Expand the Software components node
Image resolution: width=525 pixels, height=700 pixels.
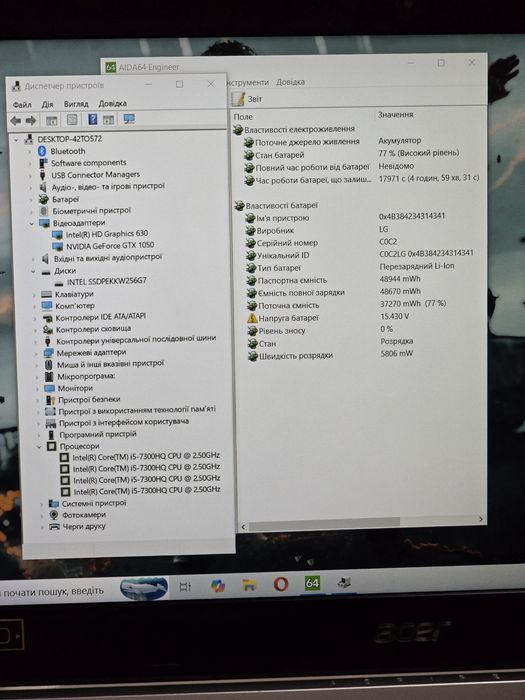pos(30,164)
